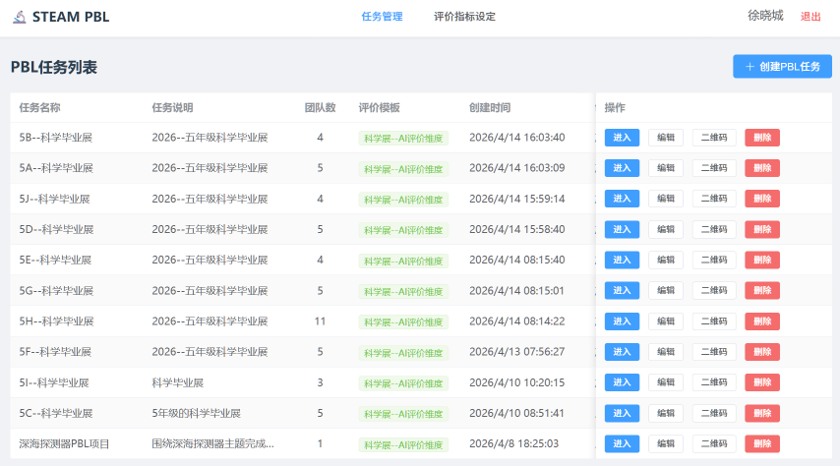Image resolution: width=840 pixels, height=466 pixels.
Task: Show QR code for 5D--科学毕业展
Action: (x=714, y=229)
